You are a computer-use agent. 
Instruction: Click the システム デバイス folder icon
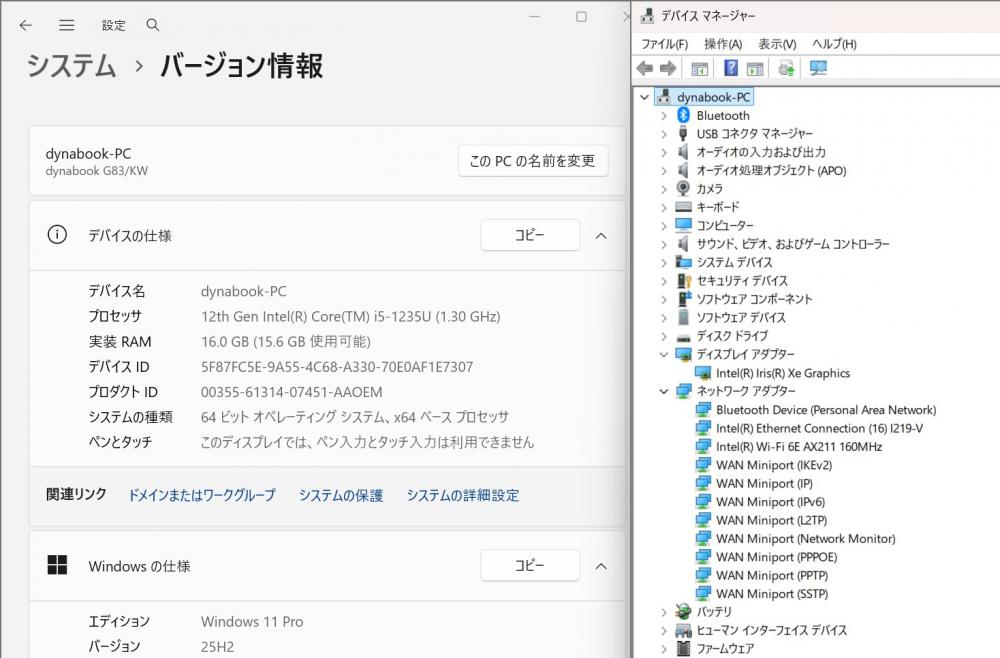click(683, 262)
